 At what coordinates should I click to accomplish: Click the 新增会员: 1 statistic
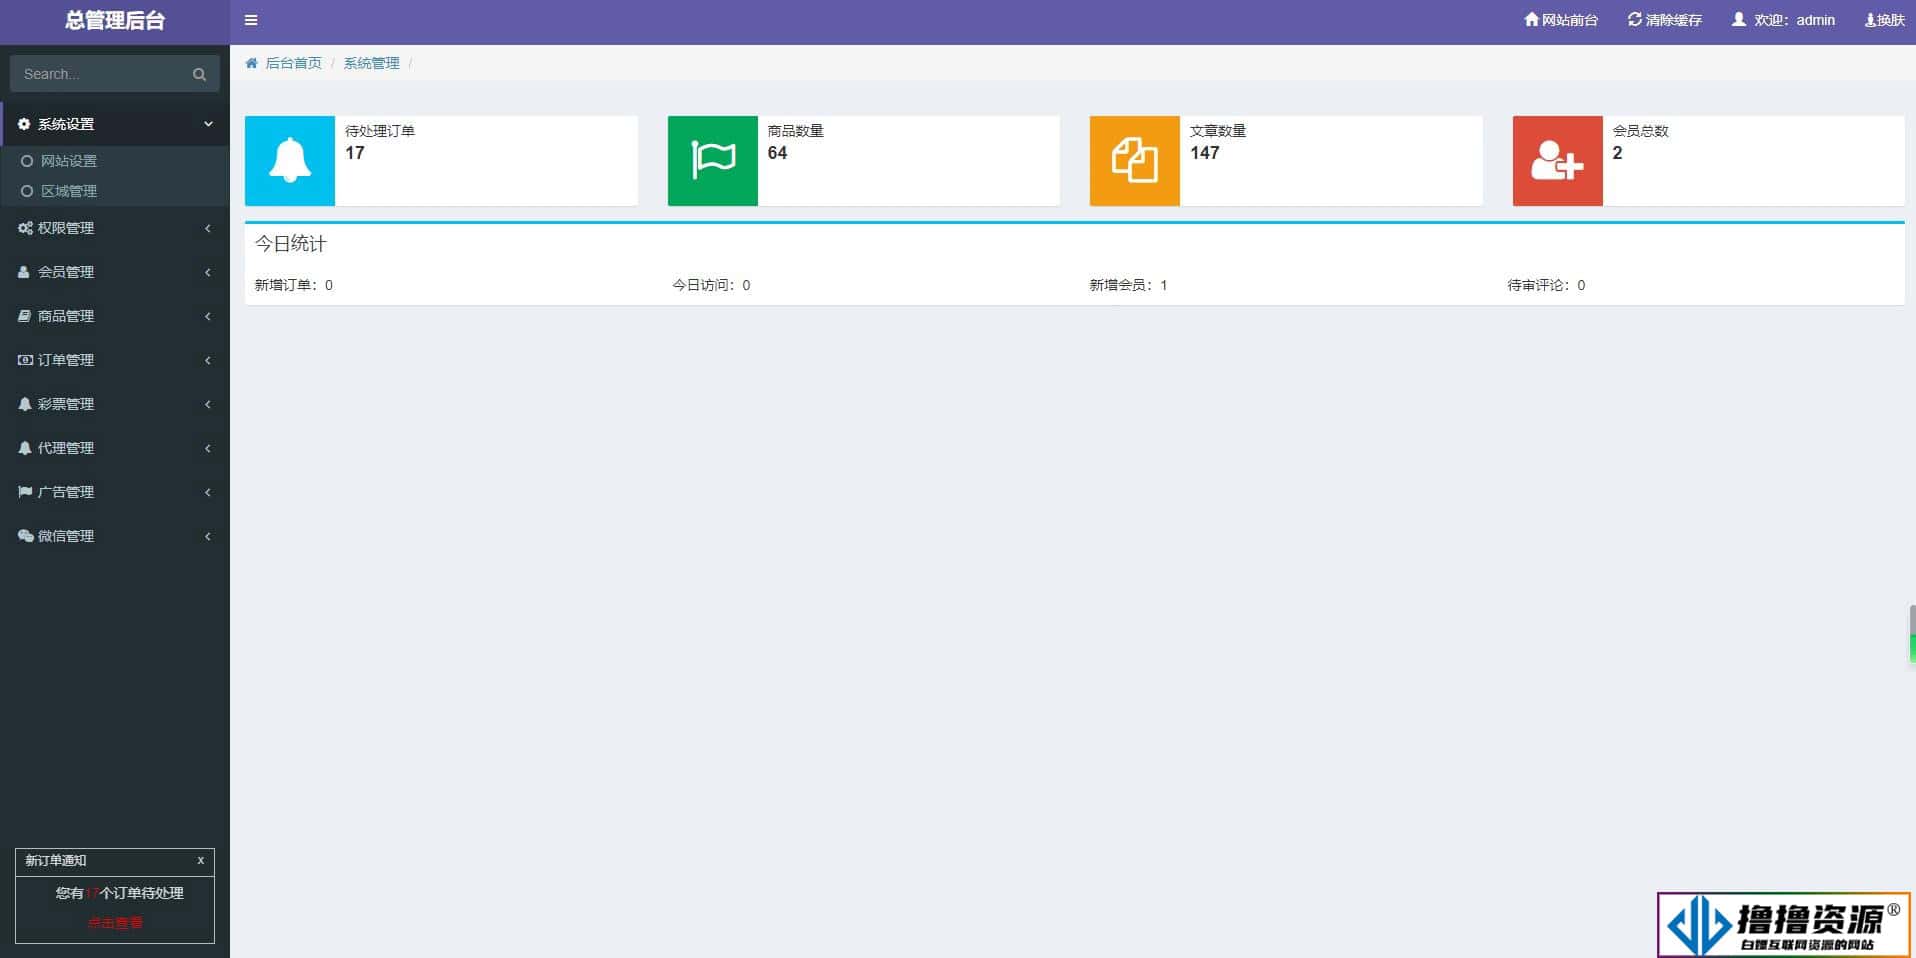[1129, 285]
